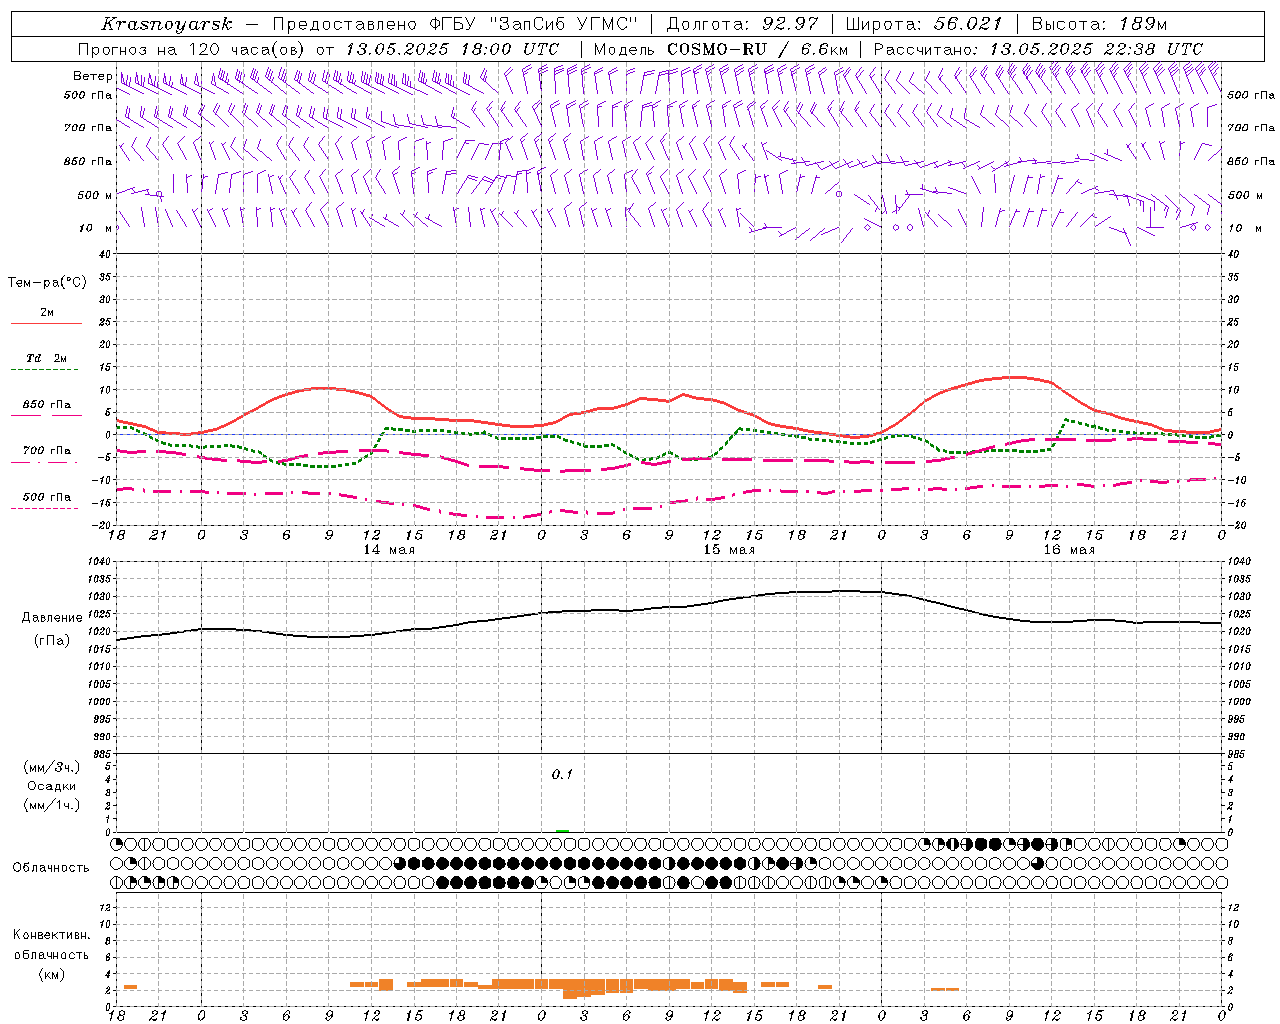Click the '850 гПа' temperature legend label
The image size is (1280, 1024).
47,405
